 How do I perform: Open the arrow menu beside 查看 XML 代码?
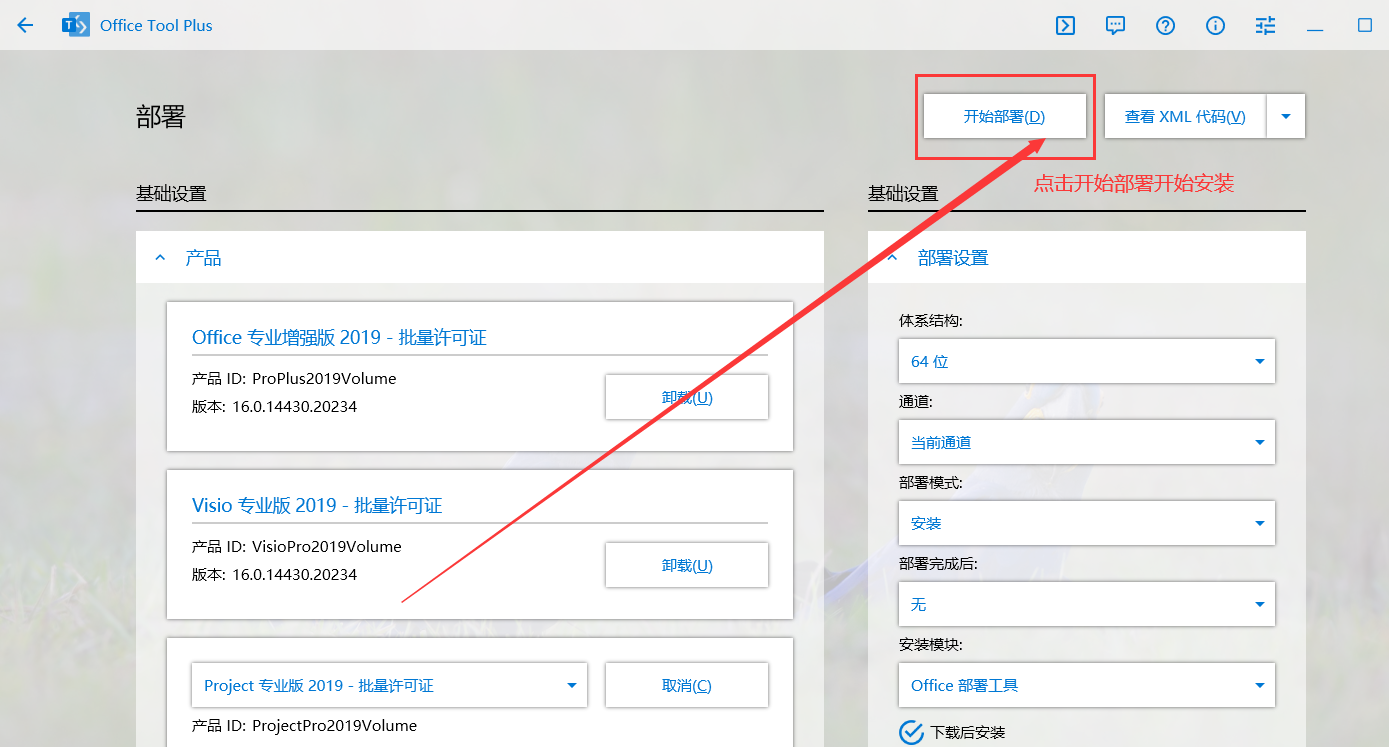tap(1286, 116)
